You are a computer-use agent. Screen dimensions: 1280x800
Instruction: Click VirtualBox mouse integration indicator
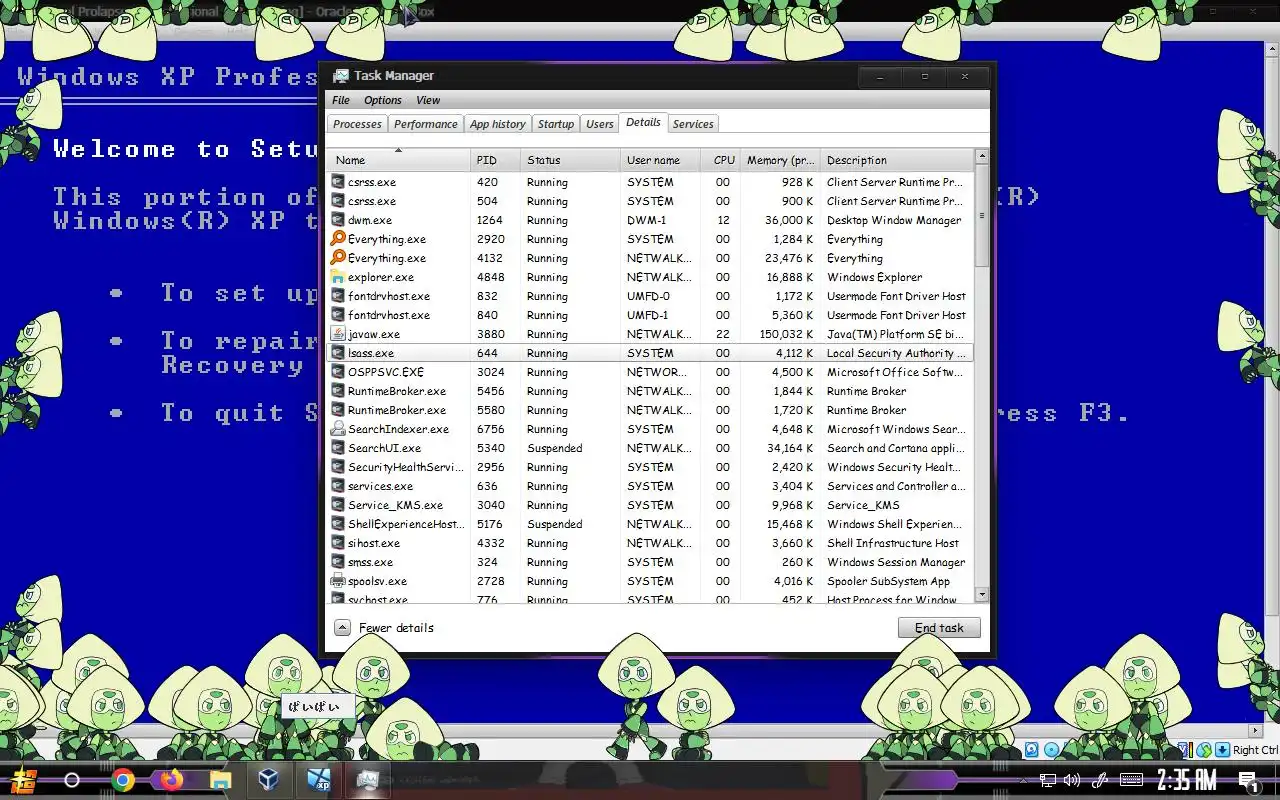[x=1204, y=750]
